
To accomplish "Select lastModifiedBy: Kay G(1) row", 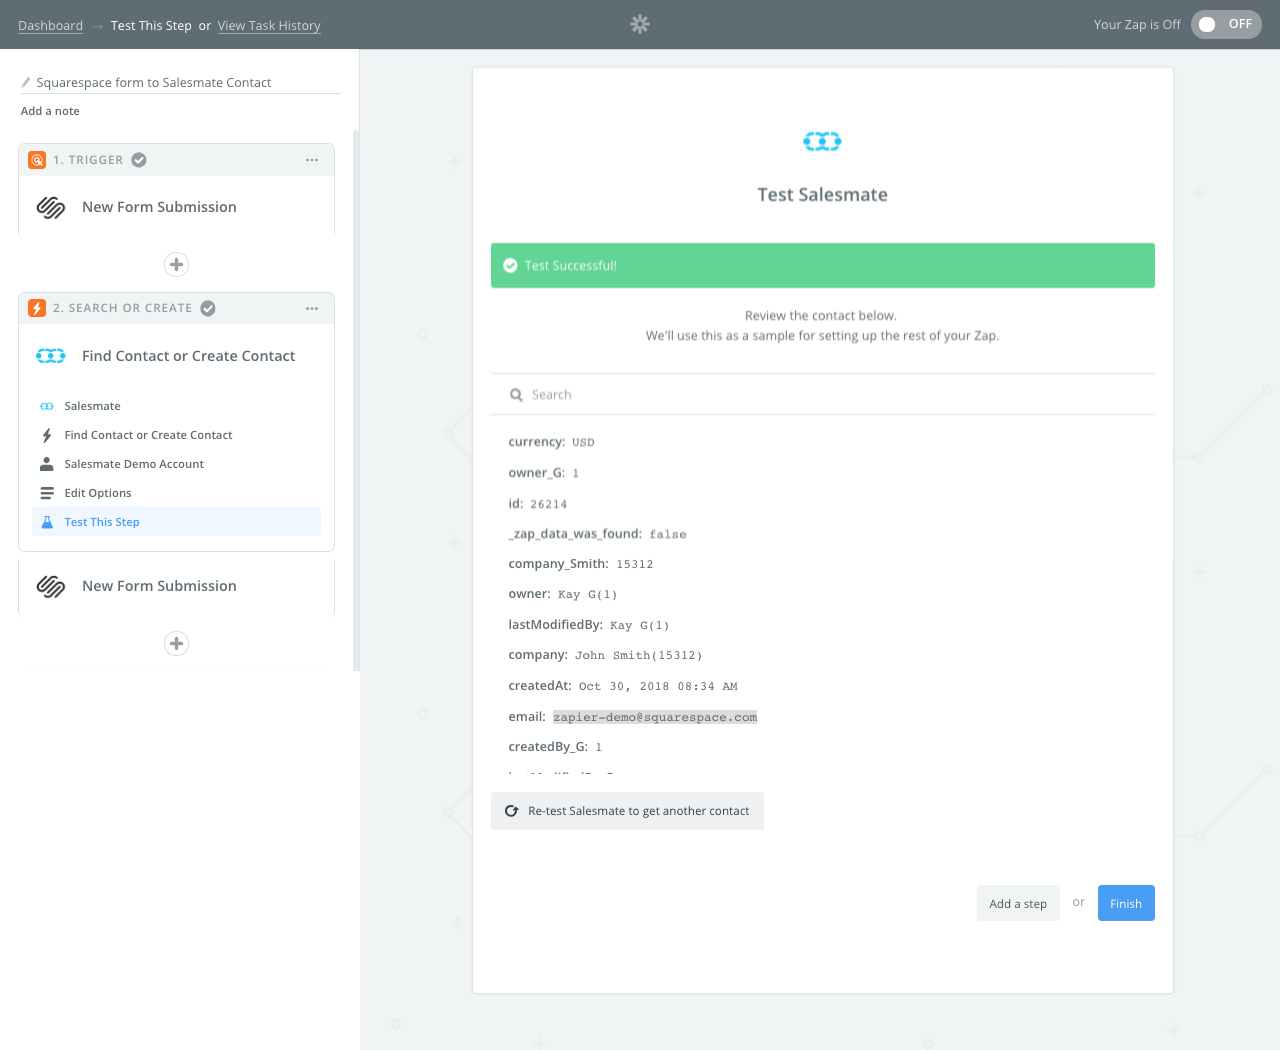I will point(589,625).
